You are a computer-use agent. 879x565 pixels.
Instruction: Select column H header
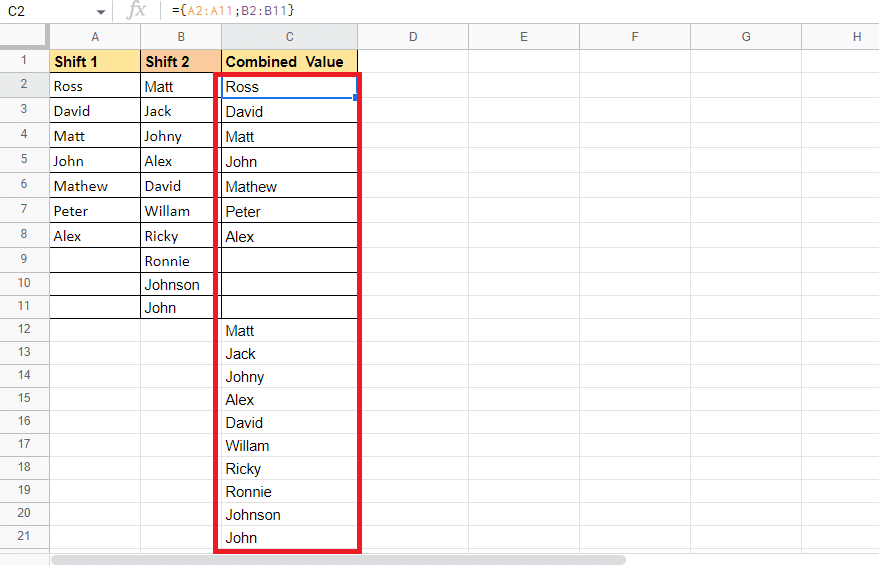click(x=856, y=37)
